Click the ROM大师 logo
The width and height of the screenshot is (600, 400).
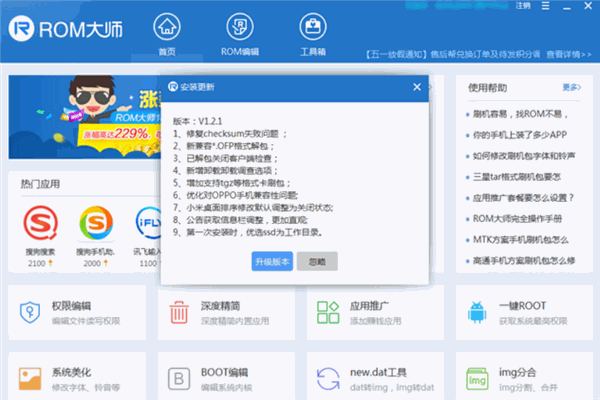point(66,29)
